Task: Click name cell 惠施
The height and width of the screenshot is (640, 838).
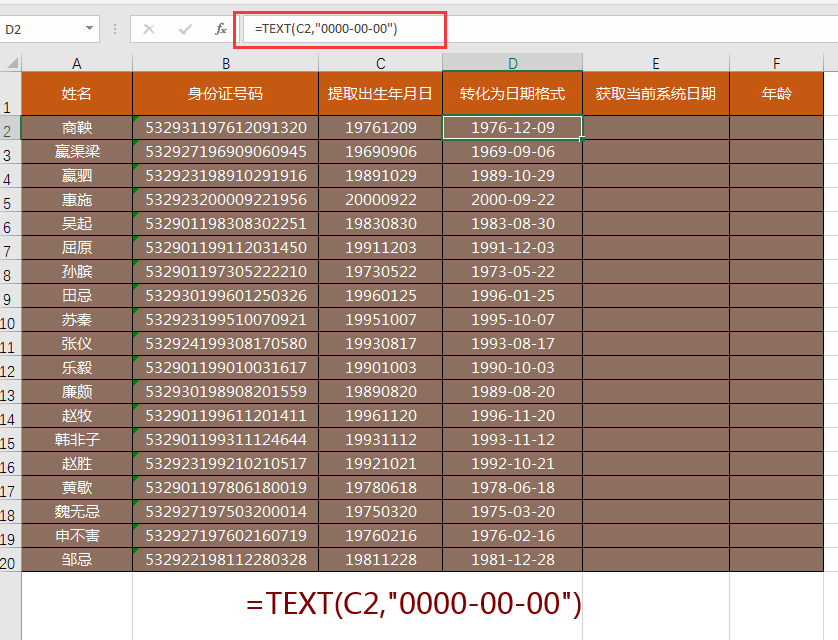Action: click(77, 200)
